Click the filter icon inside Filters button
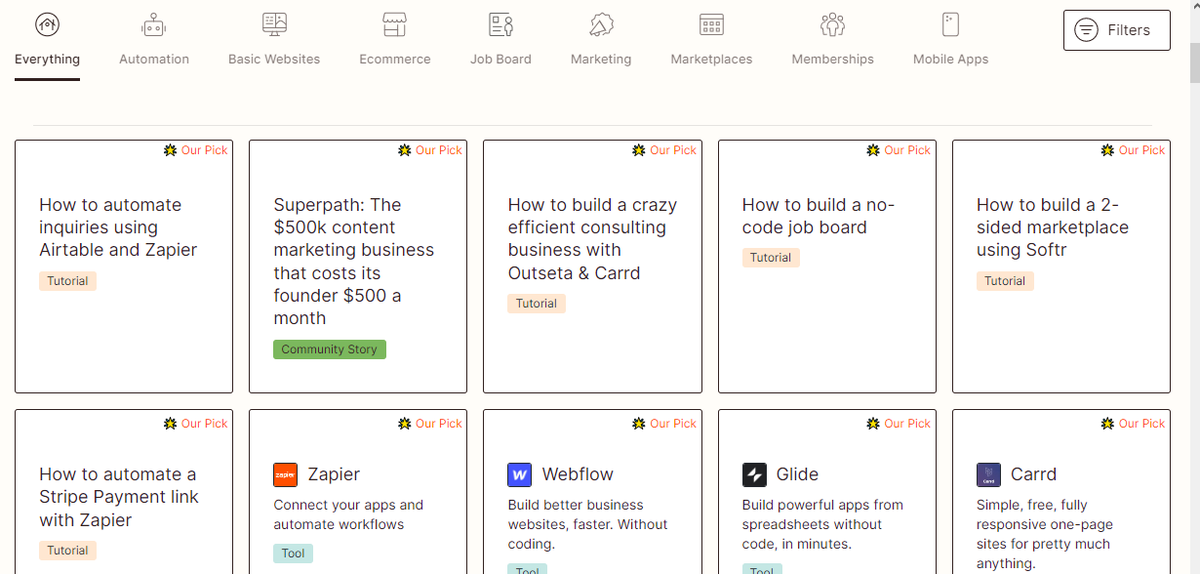 pyautogui.click(x=1086, y=30)
